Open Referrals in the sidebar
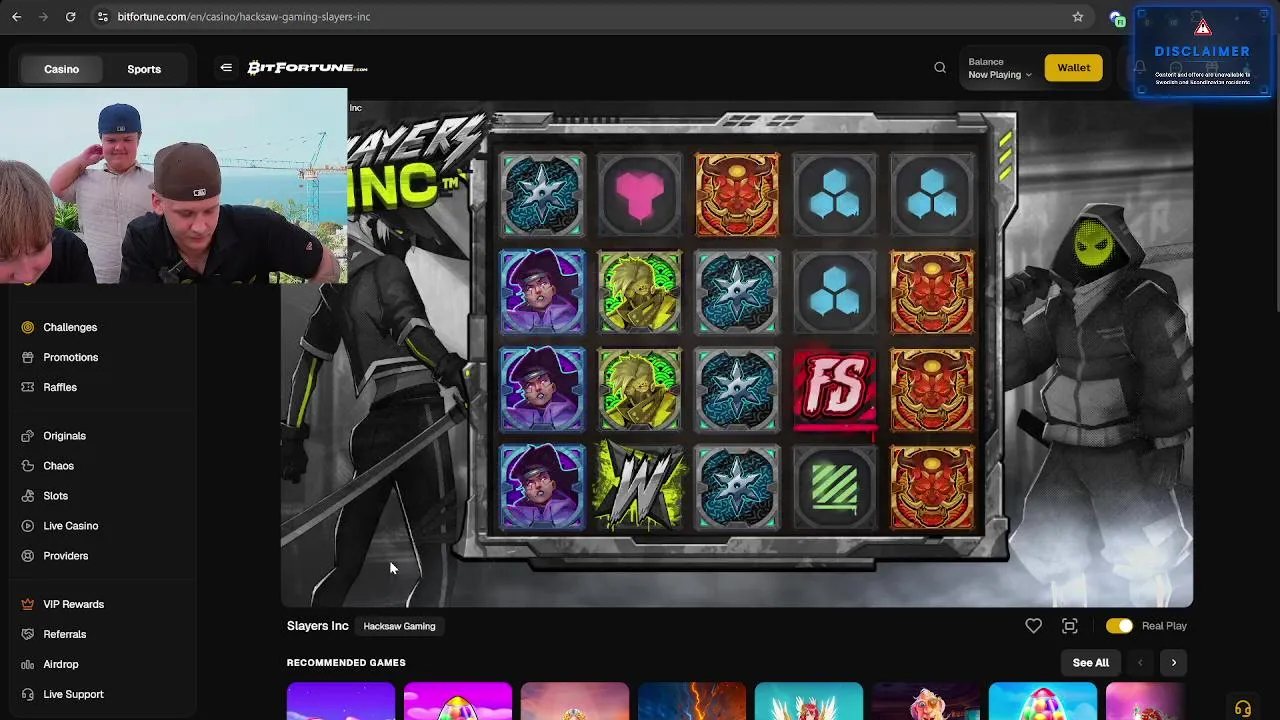1280x720 pixels. [x=64, y=634]
